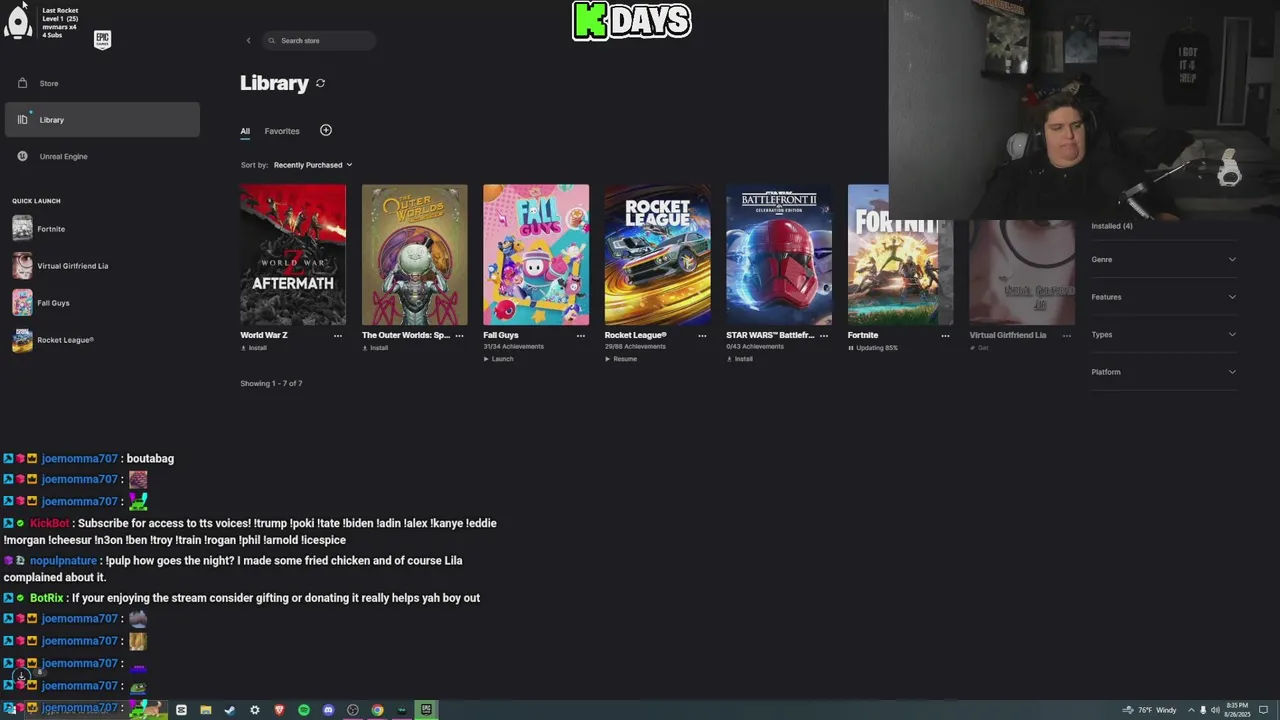The image size is (1280, 720).
Task: Expand the Types filter
Action: (1164, 334)
